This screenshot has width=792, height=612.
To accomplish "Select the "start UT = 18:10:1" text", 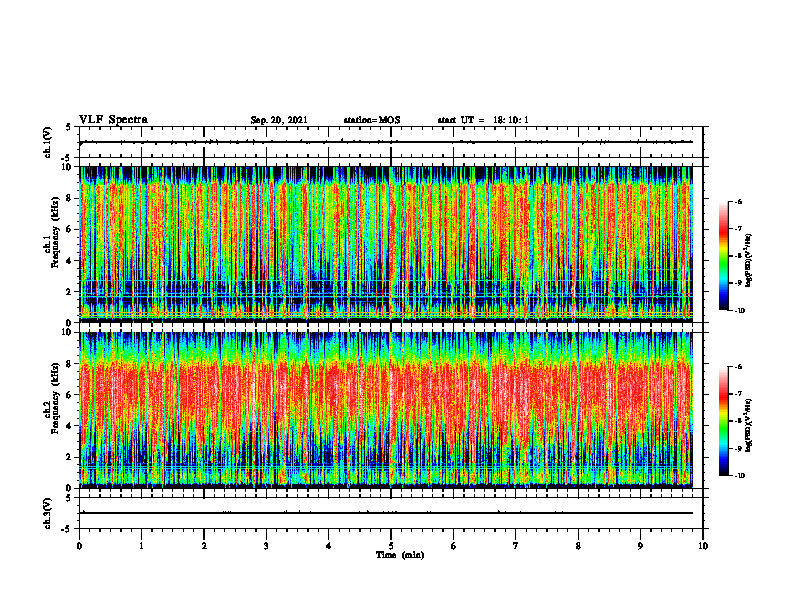I will click(x=483, y=120).
